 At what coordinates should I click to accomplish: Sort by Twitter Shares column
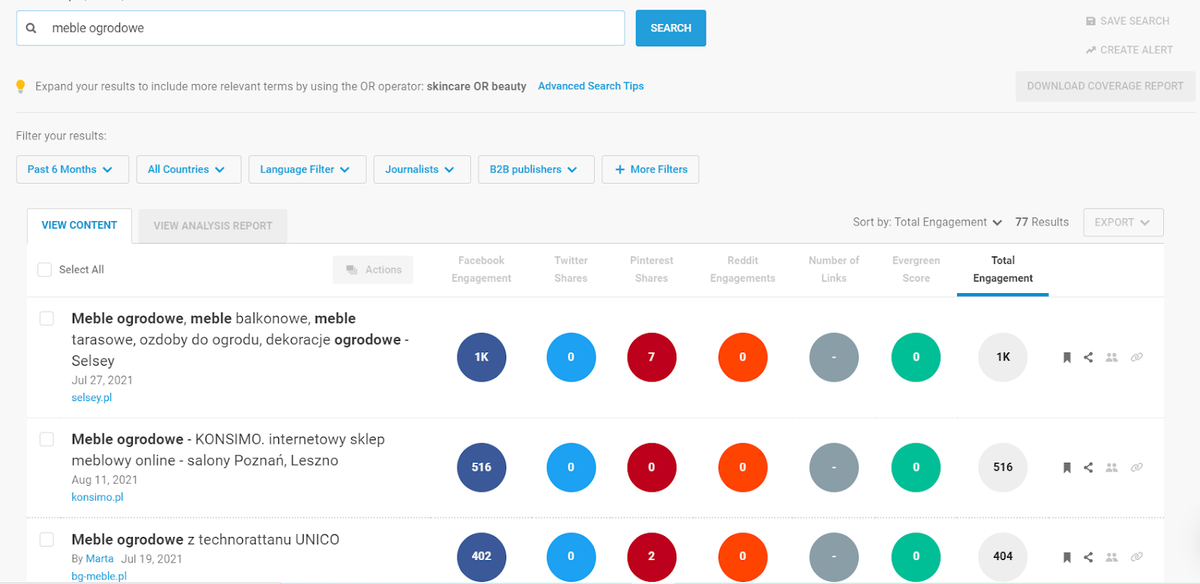pyautogui.click(x=571, y=269)
